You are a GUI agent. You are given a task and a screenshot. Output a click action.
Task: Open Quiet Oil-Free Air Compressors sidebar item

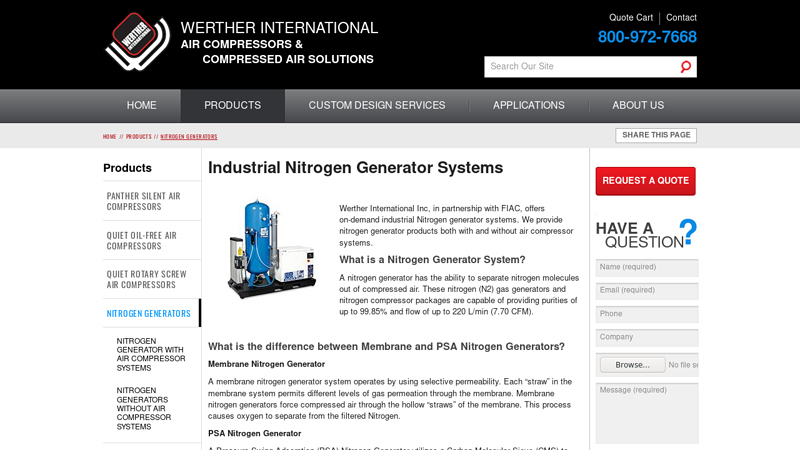(152, 240)
